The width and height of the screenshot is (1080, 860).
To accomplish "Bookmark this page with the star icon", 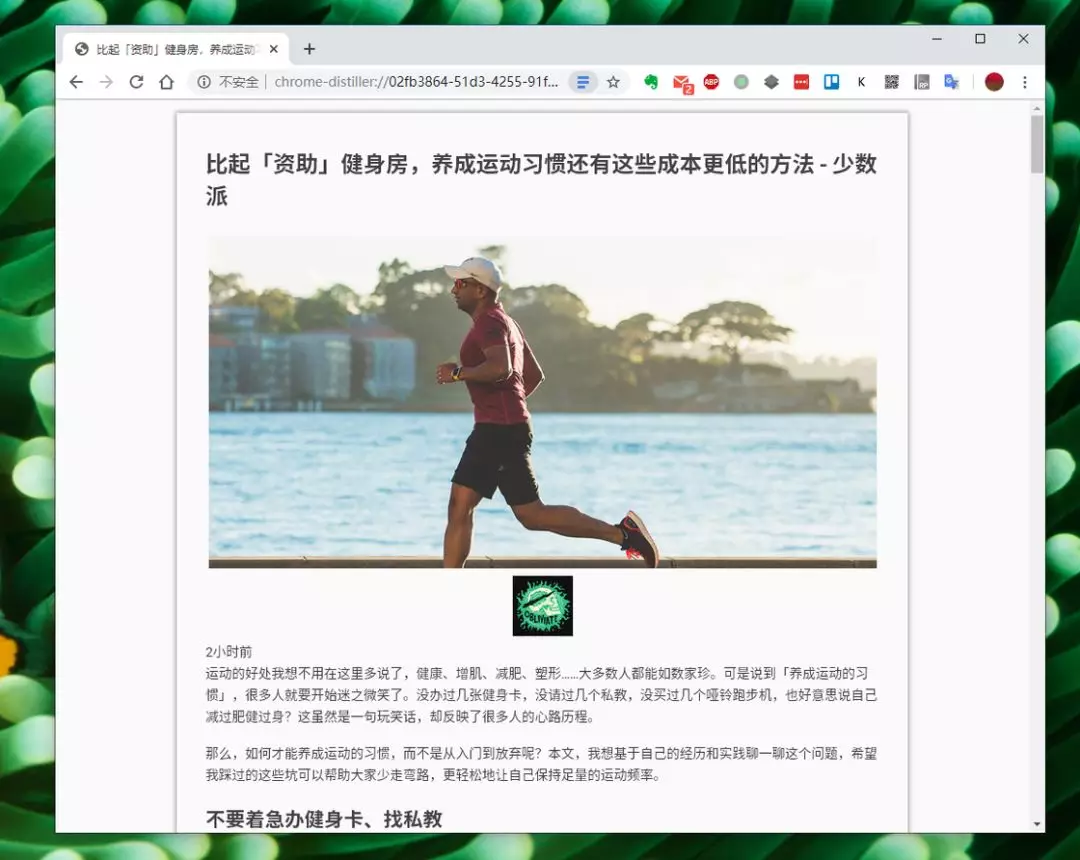I will tap(613, 82).
